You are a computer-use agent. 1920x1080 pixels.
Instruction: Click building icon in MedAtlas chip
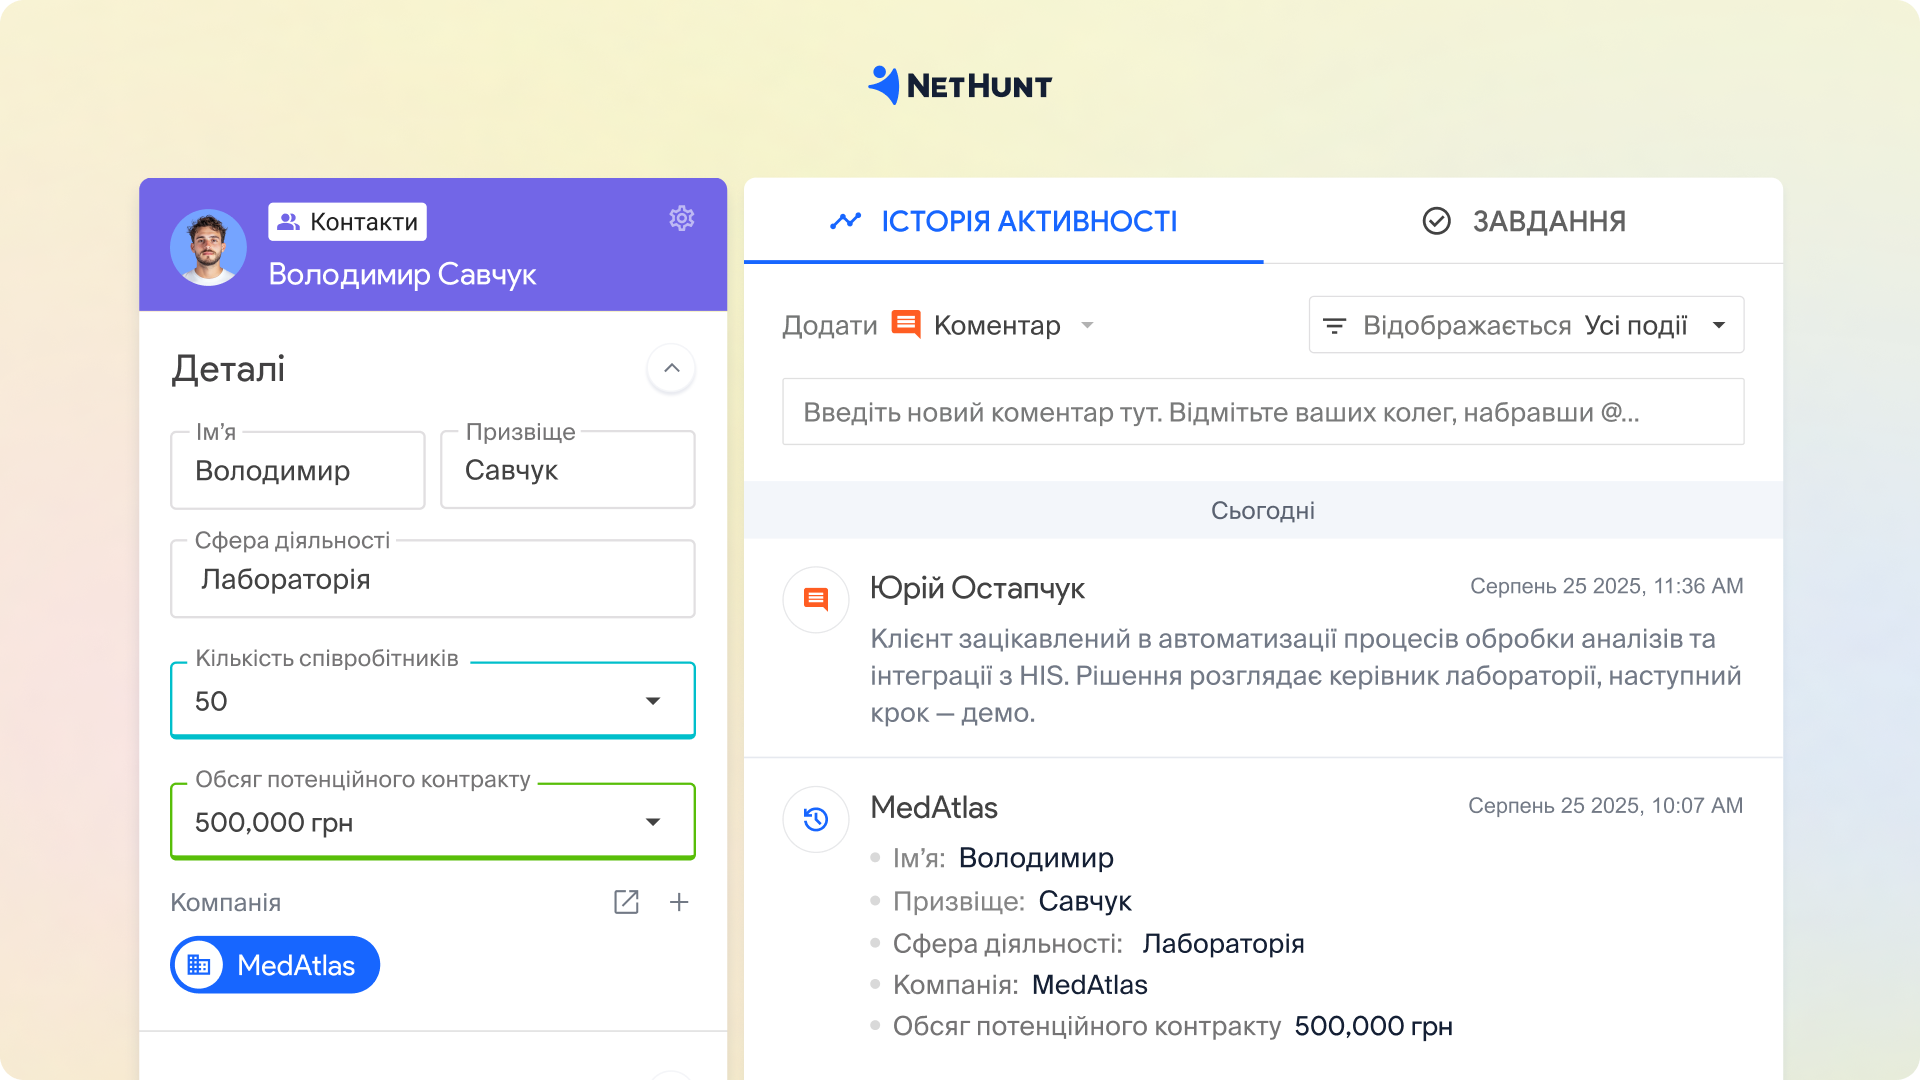pos(199,965)
